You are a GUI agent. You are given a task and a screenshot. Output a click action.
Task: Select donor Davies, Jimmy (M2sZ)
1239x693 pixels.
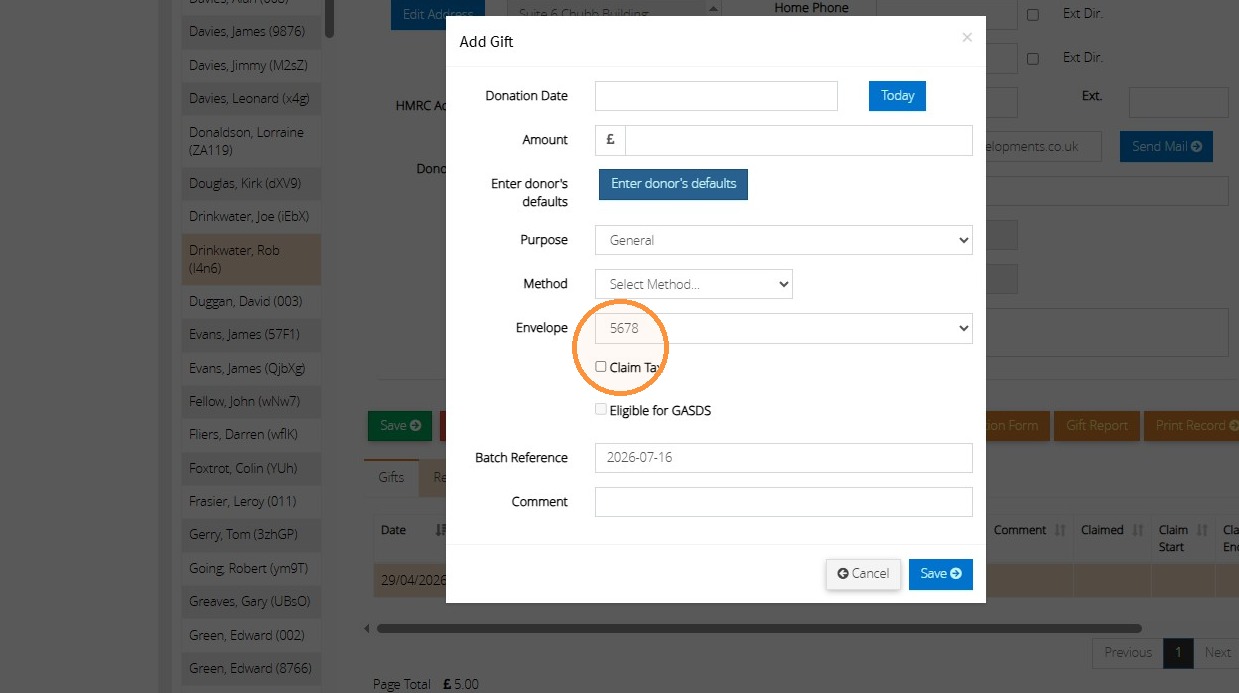click(x=251, y=65)
